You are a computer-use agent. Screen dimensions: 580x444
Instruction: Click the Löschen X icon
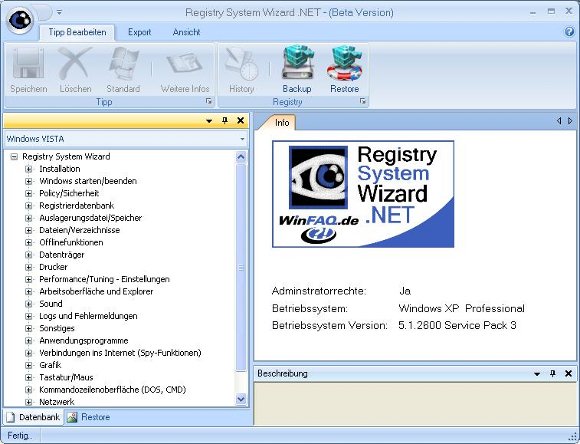click(75, 64)
